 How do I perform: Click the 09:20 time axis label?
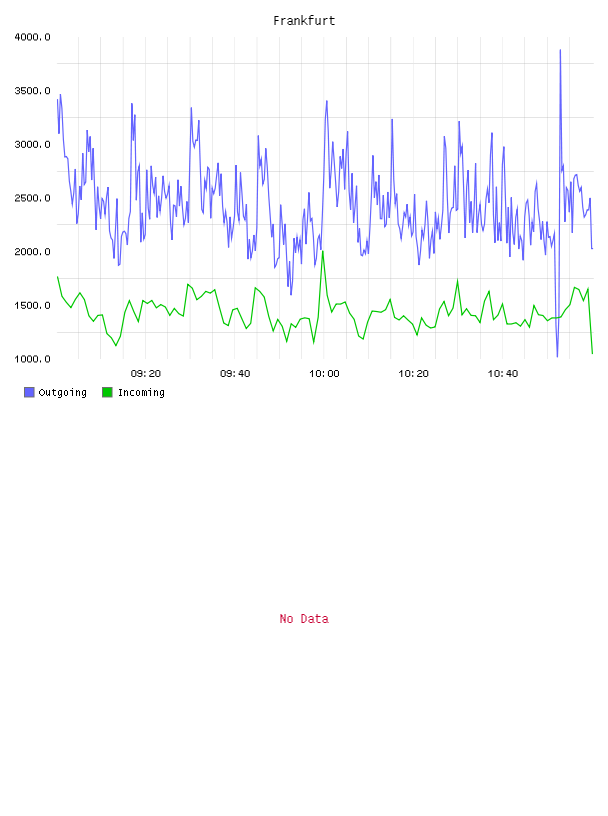146,374
